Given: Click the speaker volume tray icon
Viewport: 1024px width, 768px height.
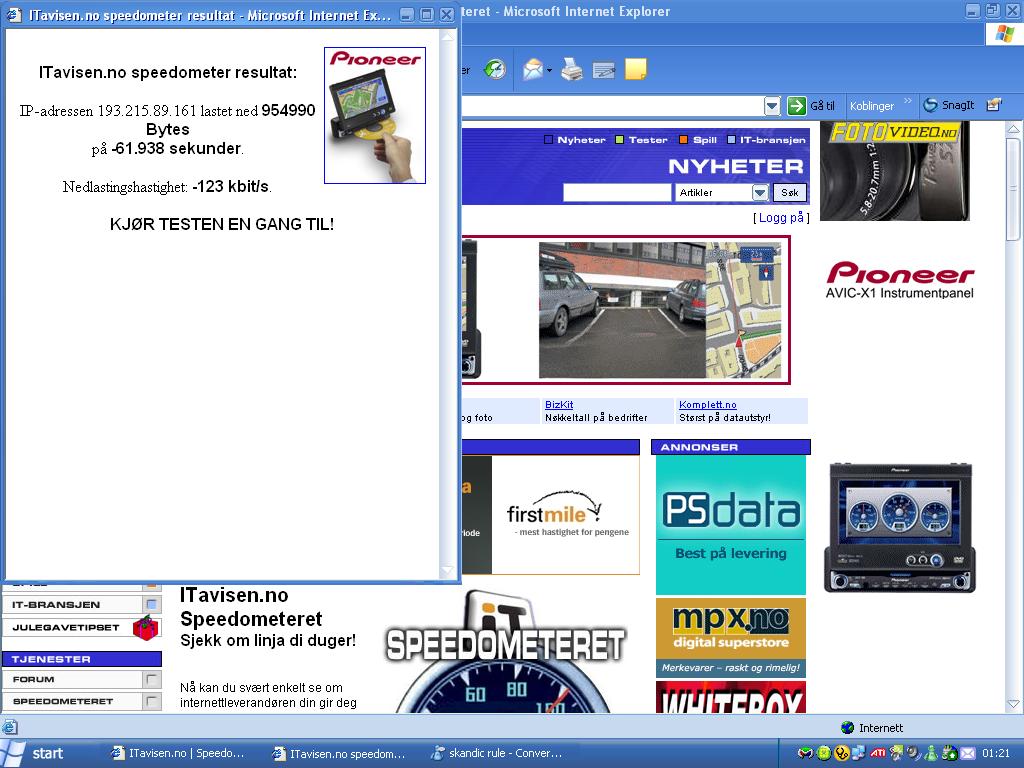Looking at the screenshot, I should coord(913,753).
